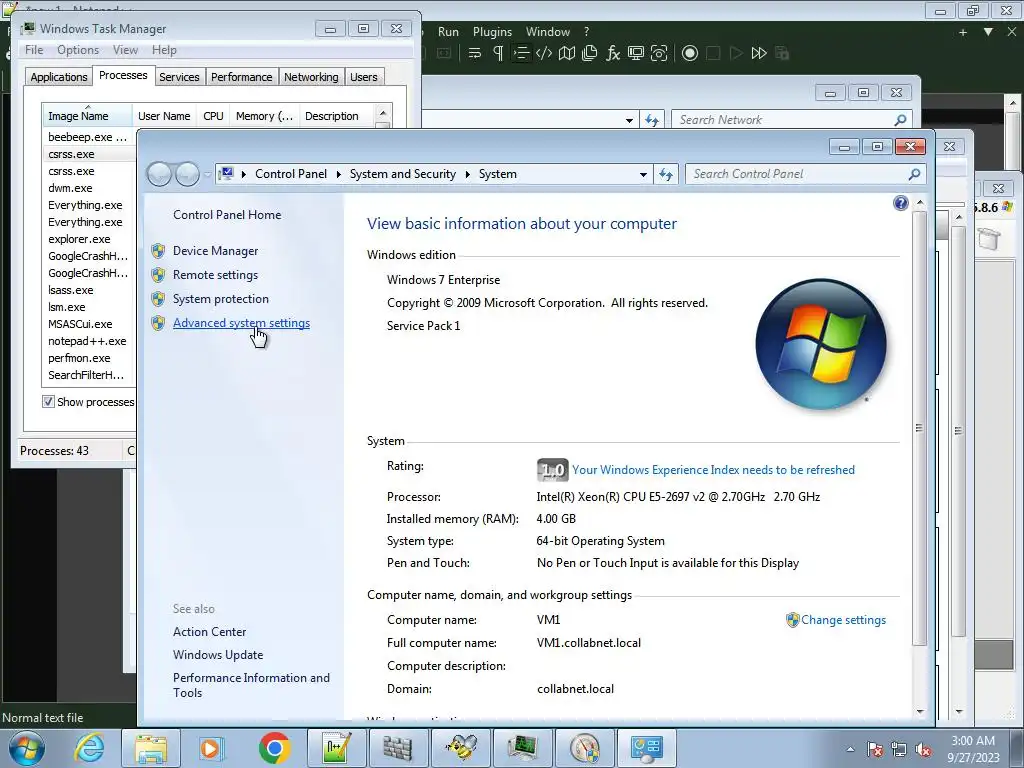Select notepad++.exe process row
This screenshot has width=1024, height=768.
88,341
